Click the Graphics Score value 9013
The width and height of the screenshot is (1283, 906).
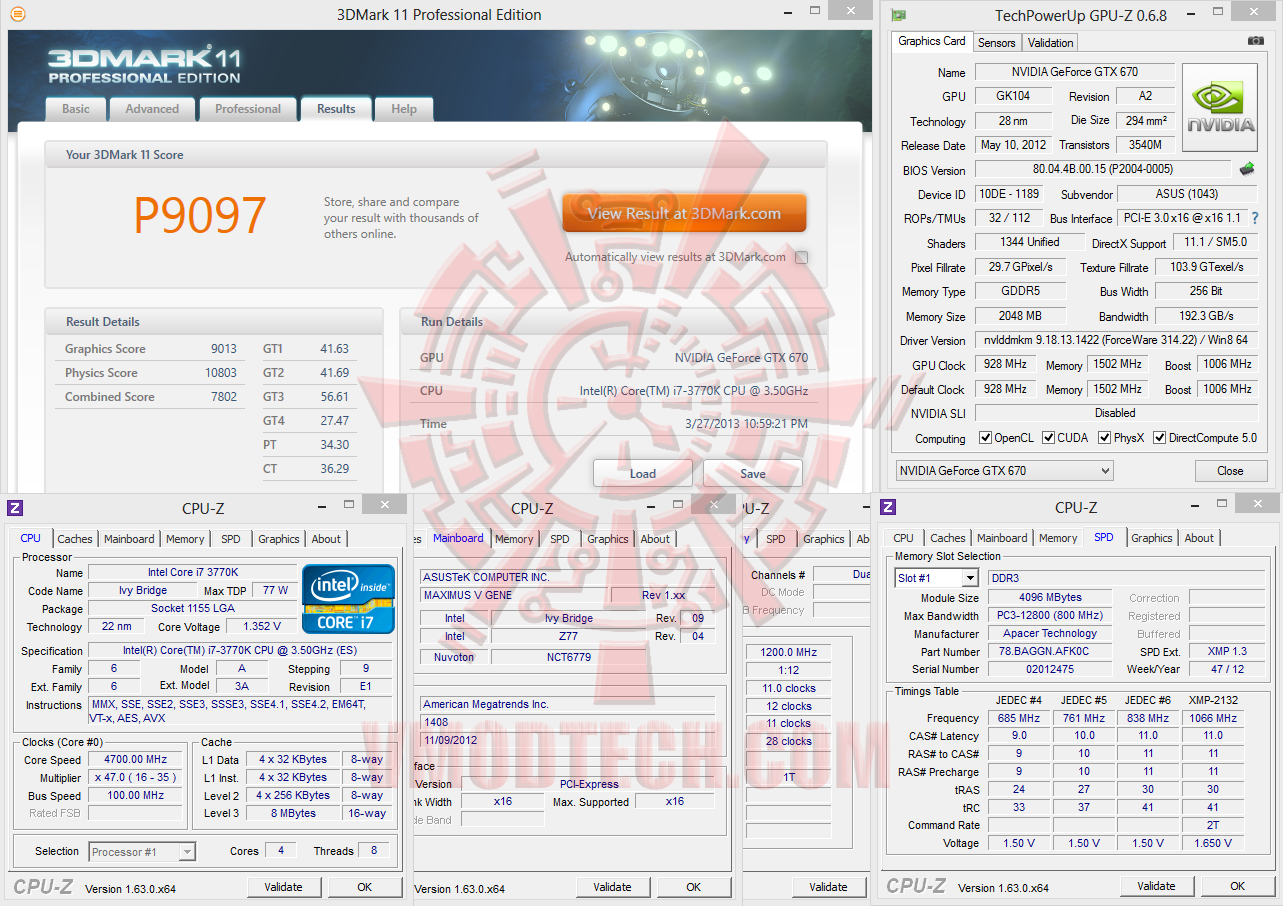(x=224, y=349)
